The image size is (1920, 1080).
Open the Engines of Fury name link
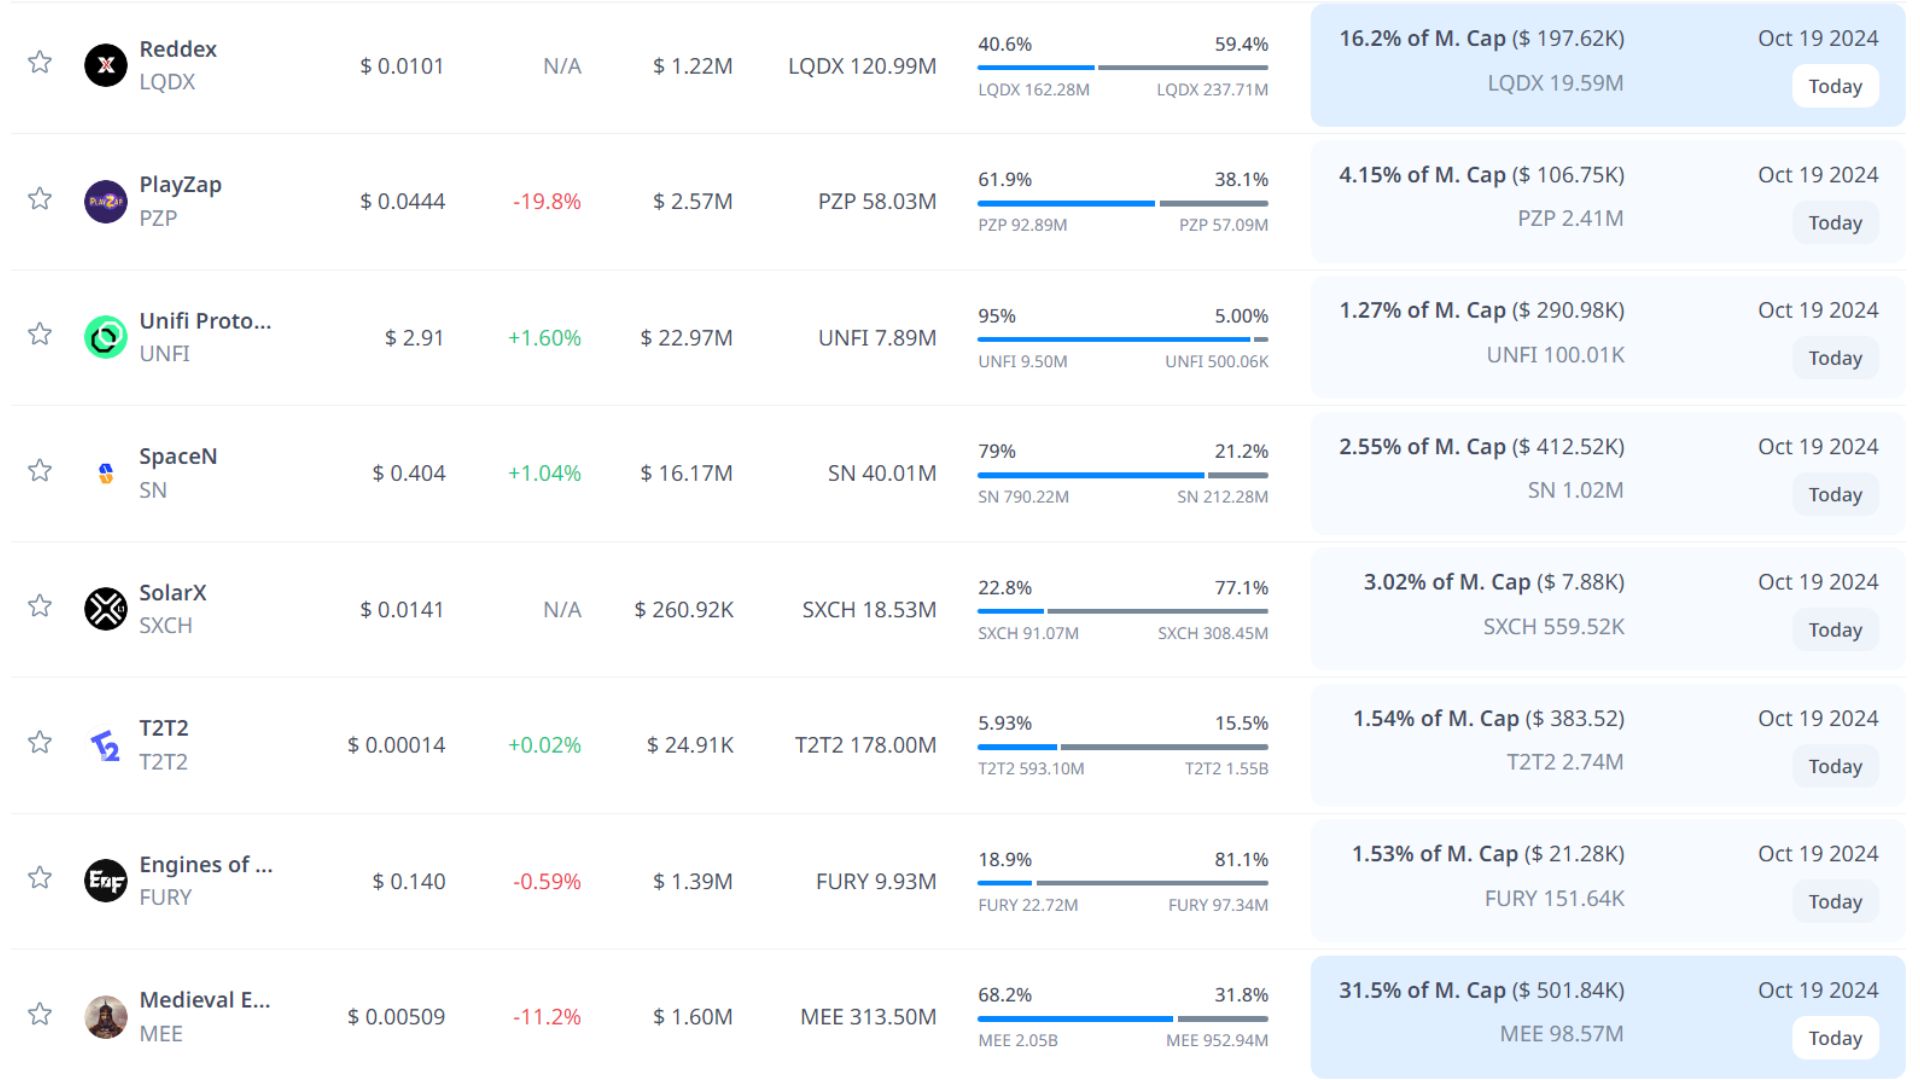click(x=205, y=865)
